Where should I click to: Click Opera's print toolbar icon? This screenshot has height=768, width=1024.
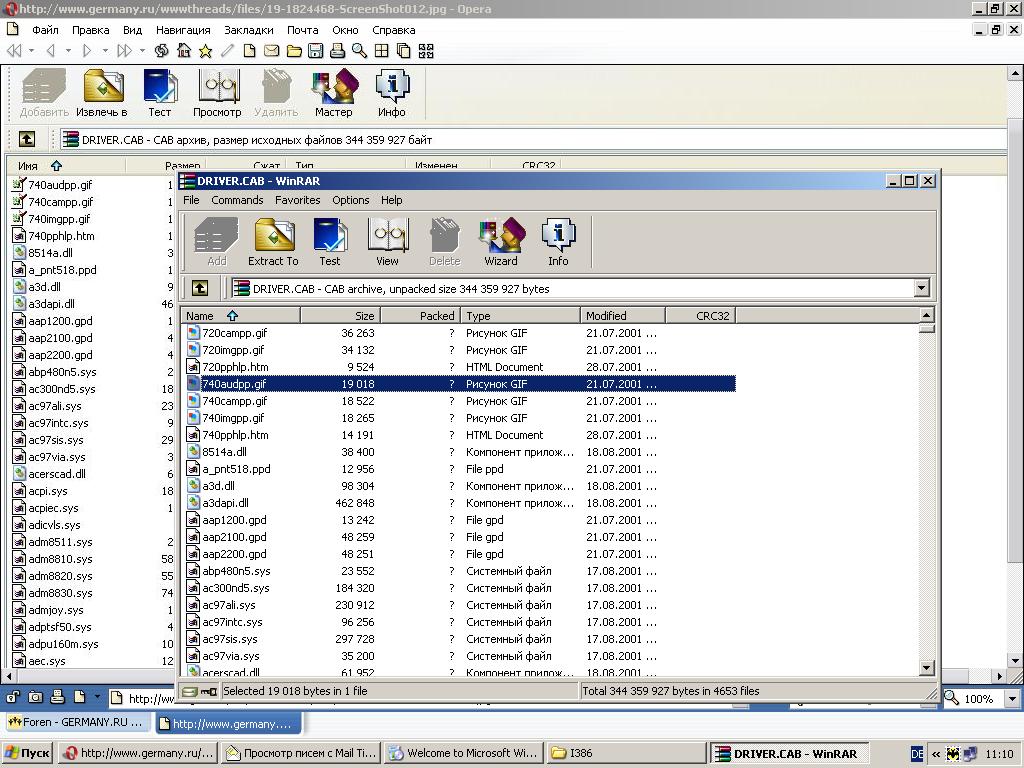337,51
